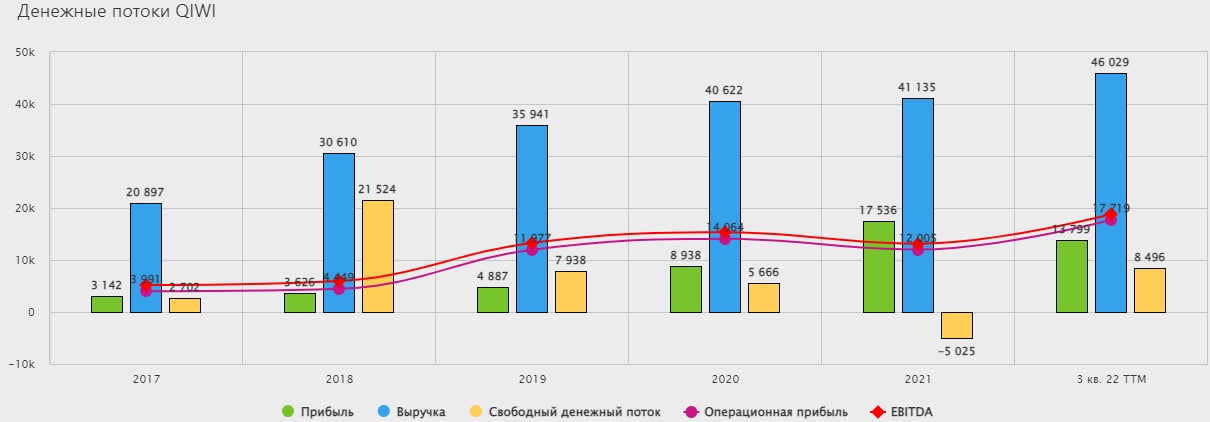Click the green 17 536 profit bar
Viewport: 1210px width, 422px height.
[x=879, y=266]
